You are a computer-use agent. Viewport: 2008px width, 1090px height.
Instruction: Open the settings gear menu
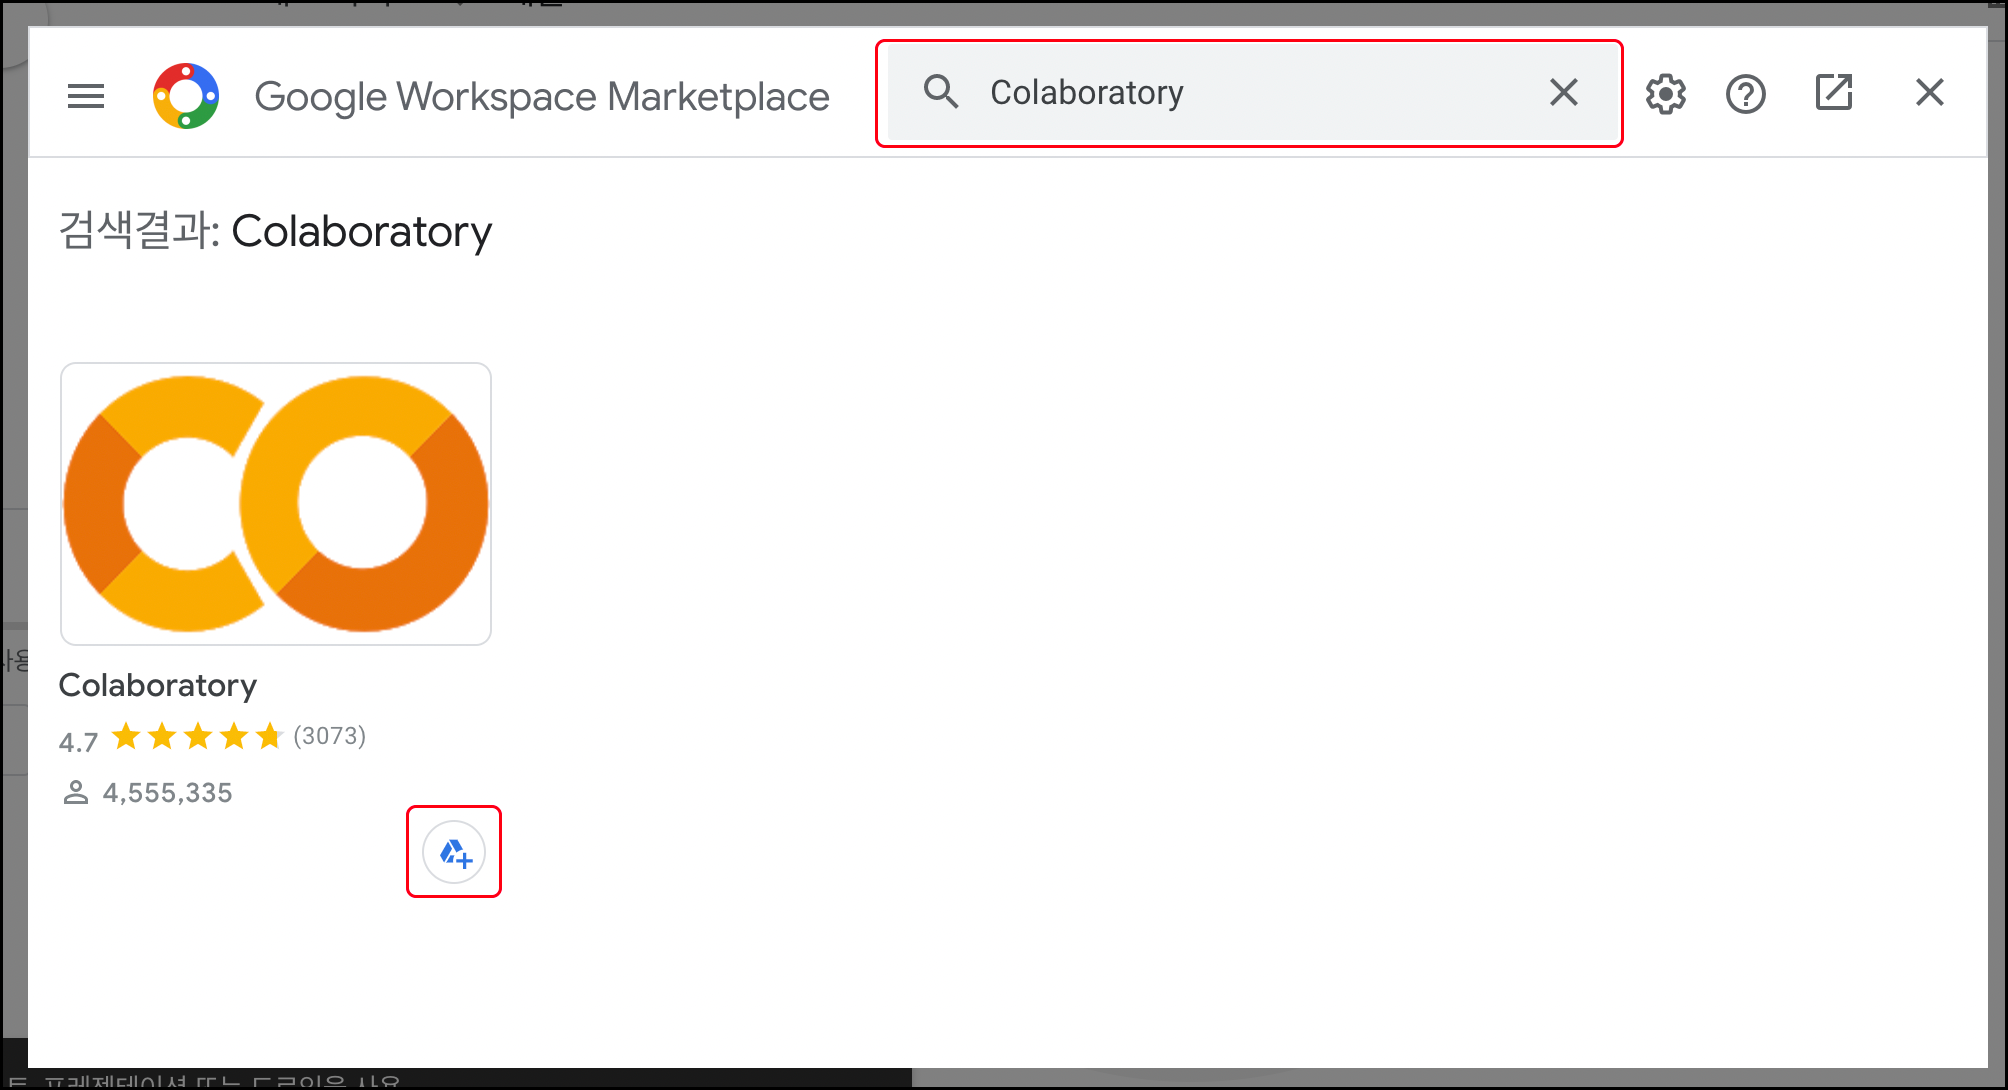[1665, 94]
